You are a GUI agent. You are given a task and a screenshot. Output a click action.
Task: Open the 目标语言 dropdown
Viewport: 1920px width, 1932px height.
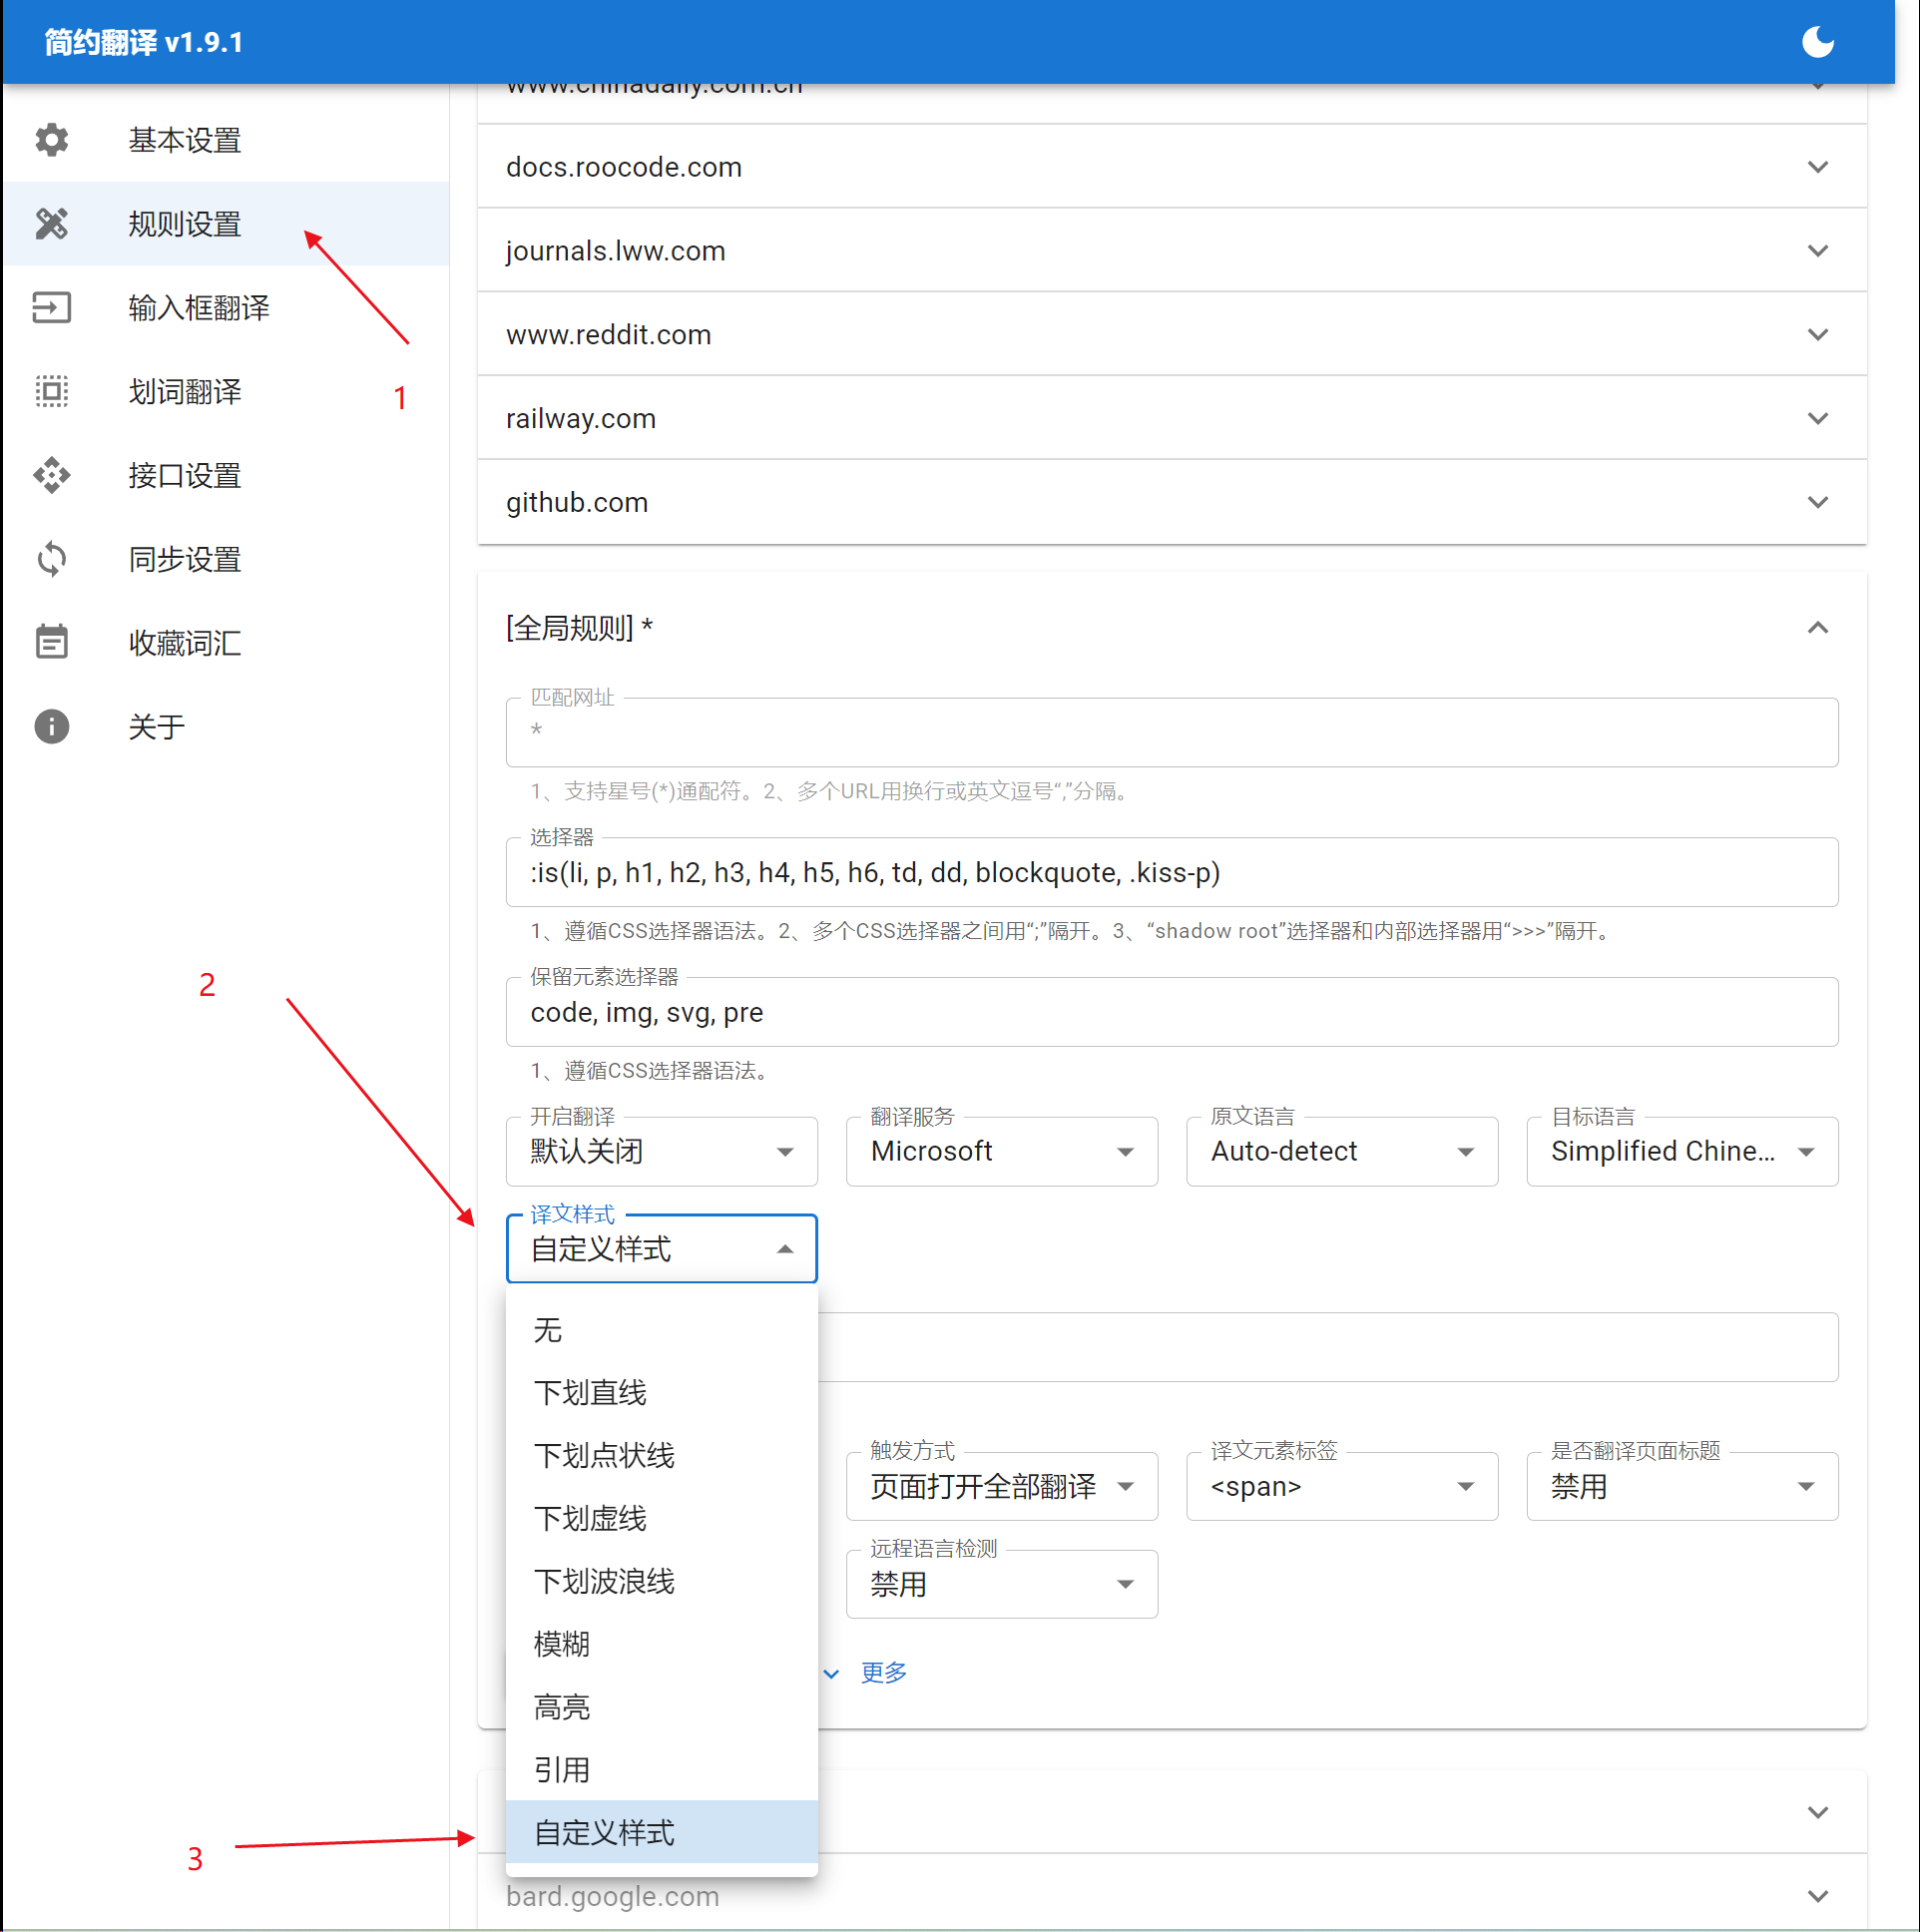1681,1152
